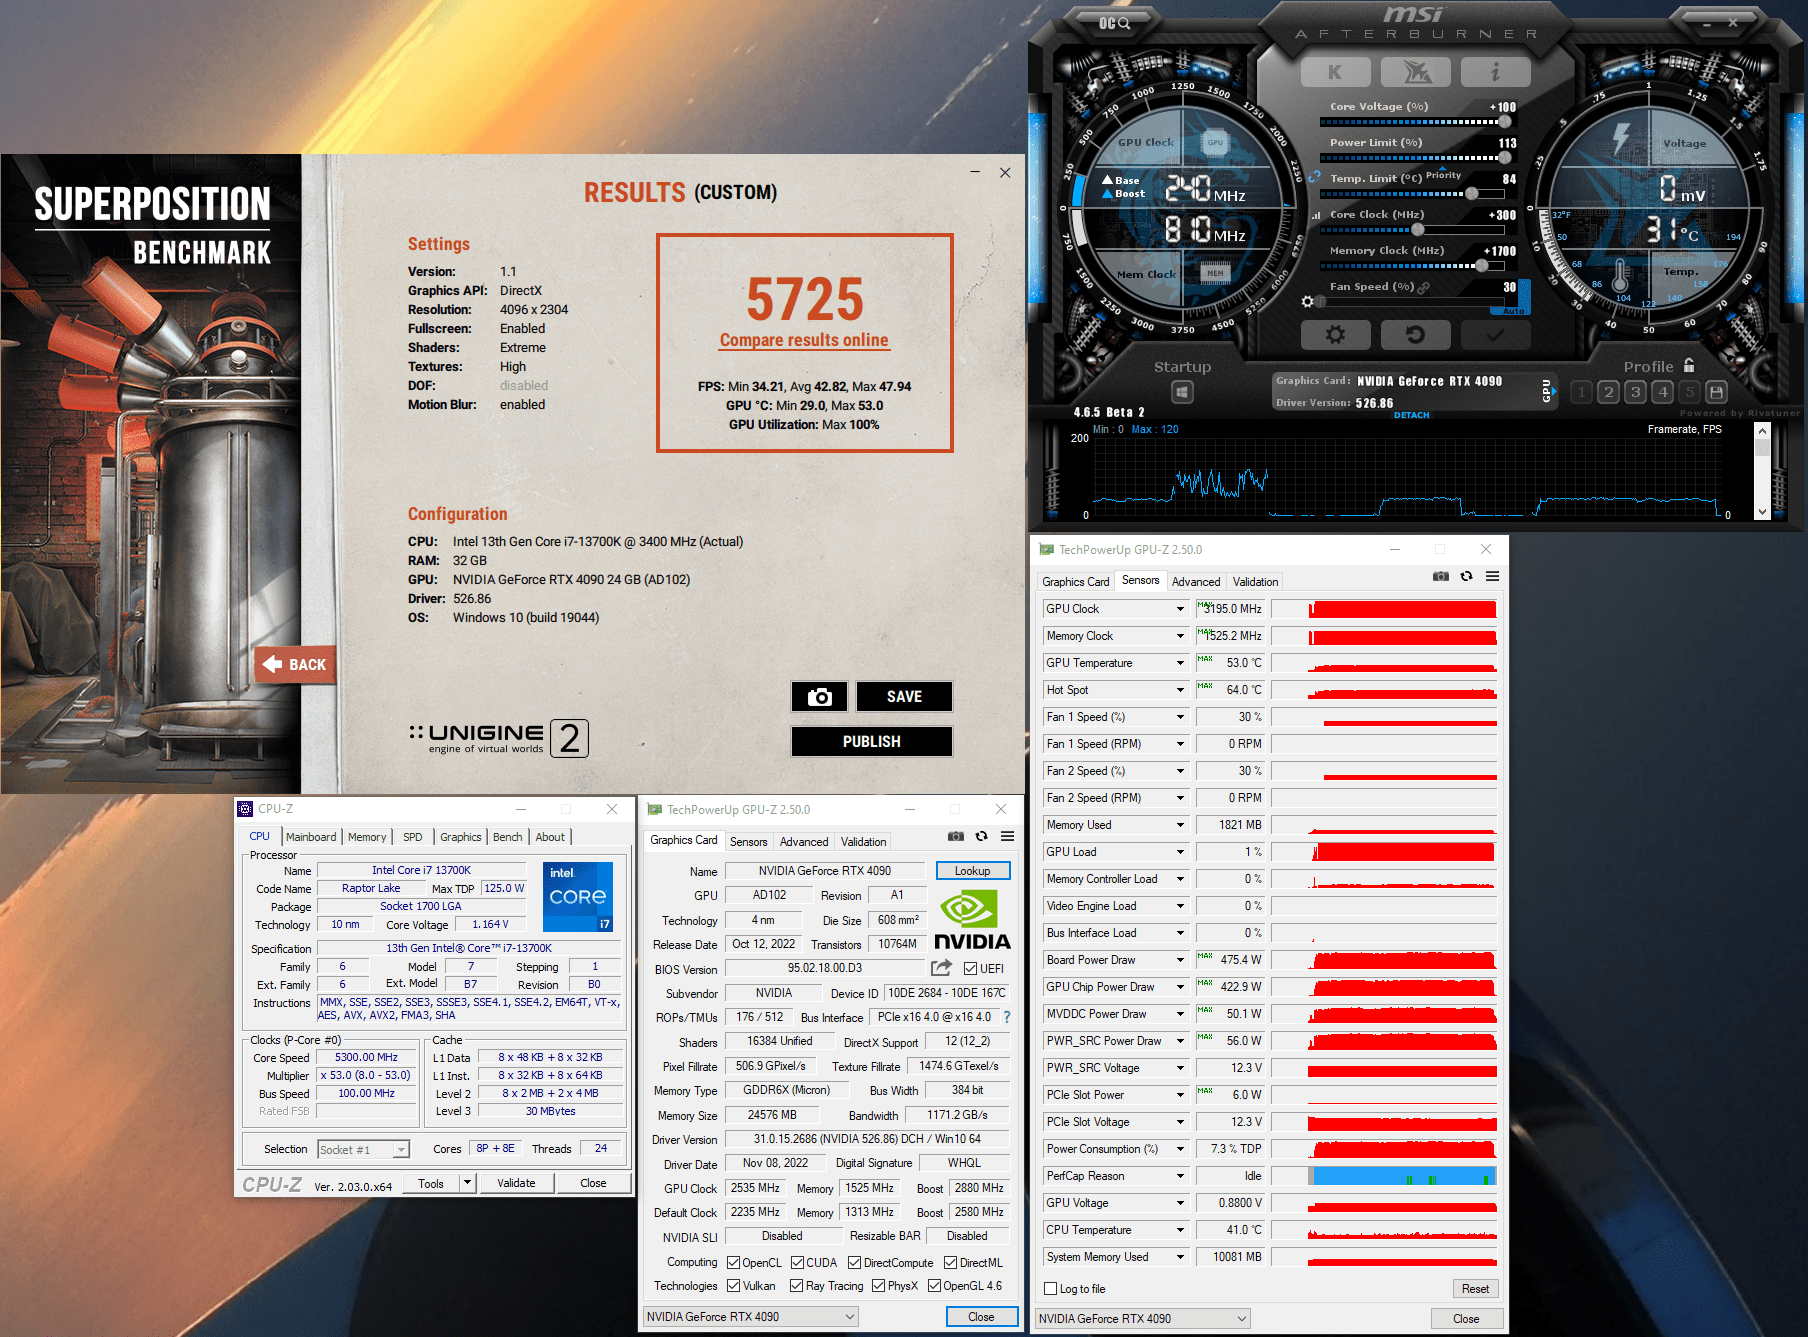Take a Superposition results screenshot with the camera button

(819, 696)
